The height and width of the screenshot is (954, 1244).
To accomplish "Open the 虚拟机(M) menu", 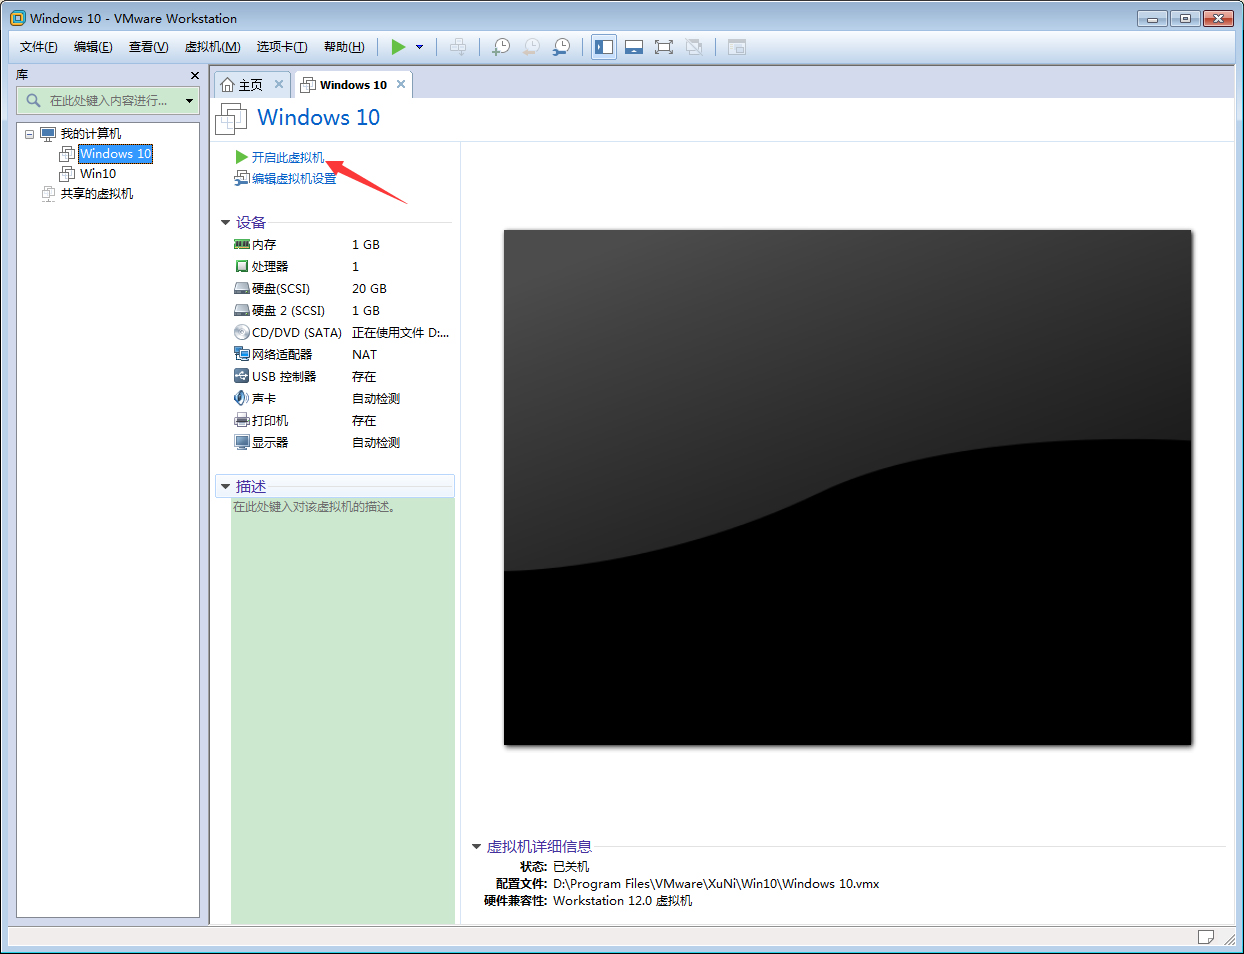I will pyautogui.click(x=211, y=46).
